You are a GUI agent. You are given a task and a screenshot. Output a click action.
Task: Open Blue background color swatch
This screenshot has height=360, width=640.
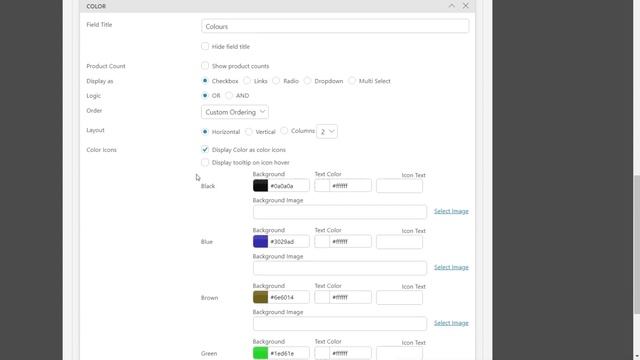(260, 242)
